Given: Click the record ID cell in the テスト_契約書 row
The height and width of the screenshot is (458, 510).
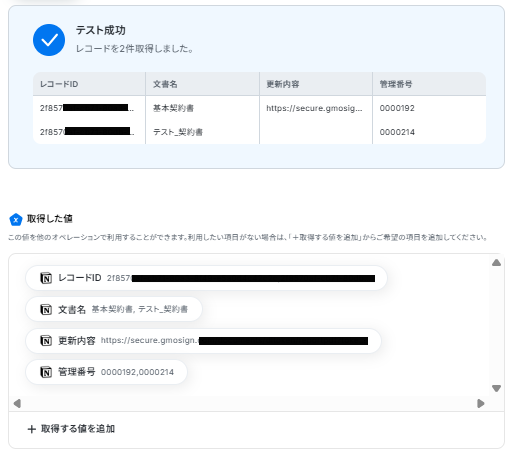Looking at the screenshot, I should 89,132.
